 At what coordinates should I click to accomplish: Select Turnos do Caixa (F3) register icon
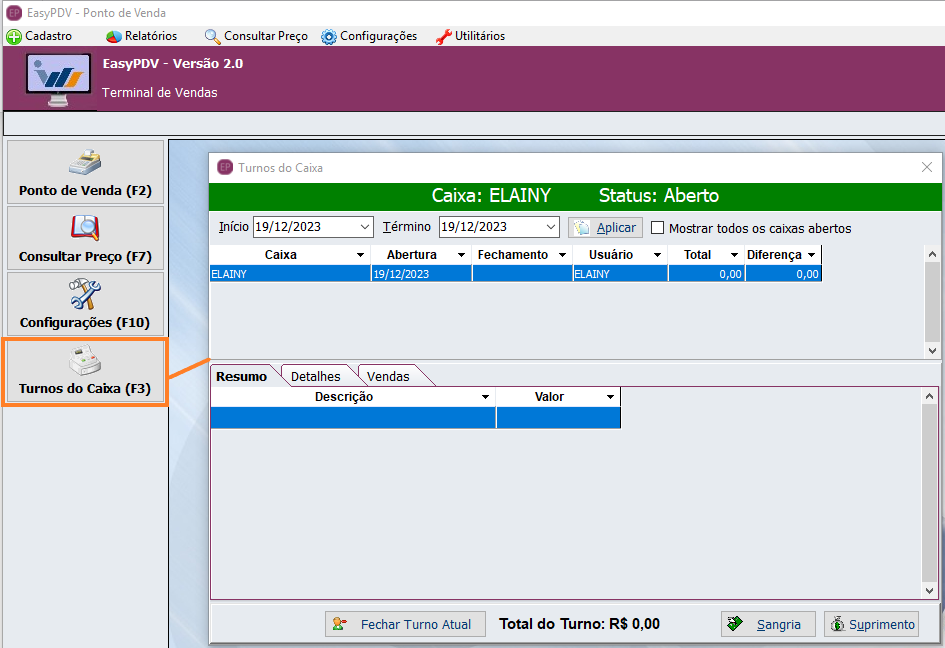click(x=85, y=360)
